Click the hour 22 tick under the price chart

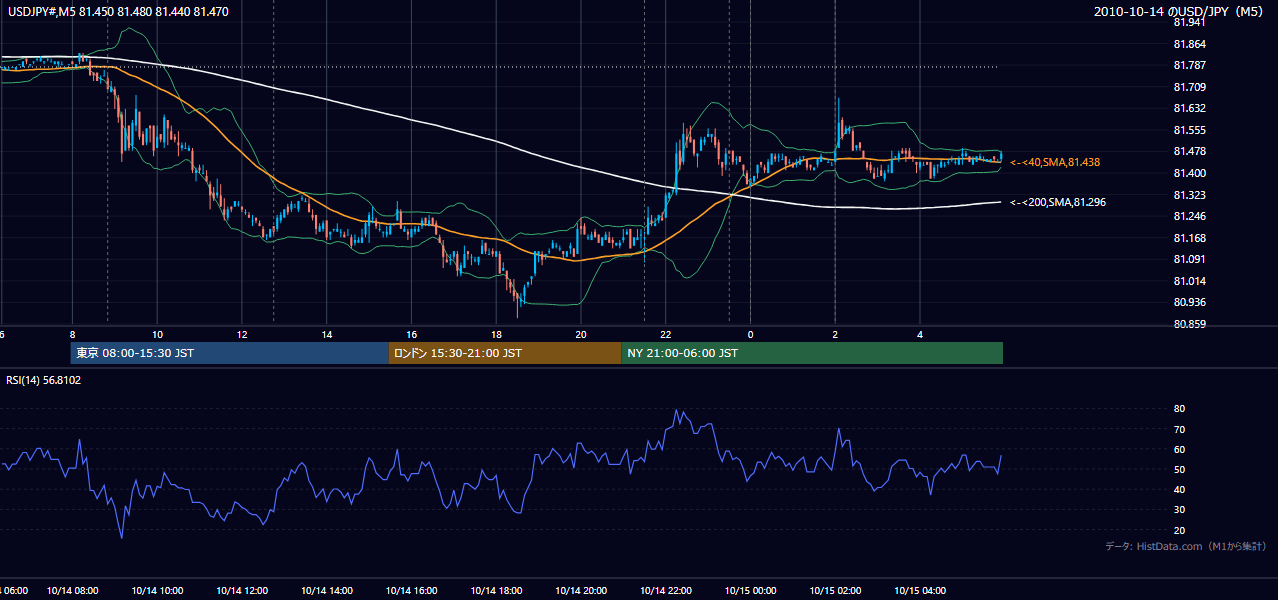click(666, 334)
